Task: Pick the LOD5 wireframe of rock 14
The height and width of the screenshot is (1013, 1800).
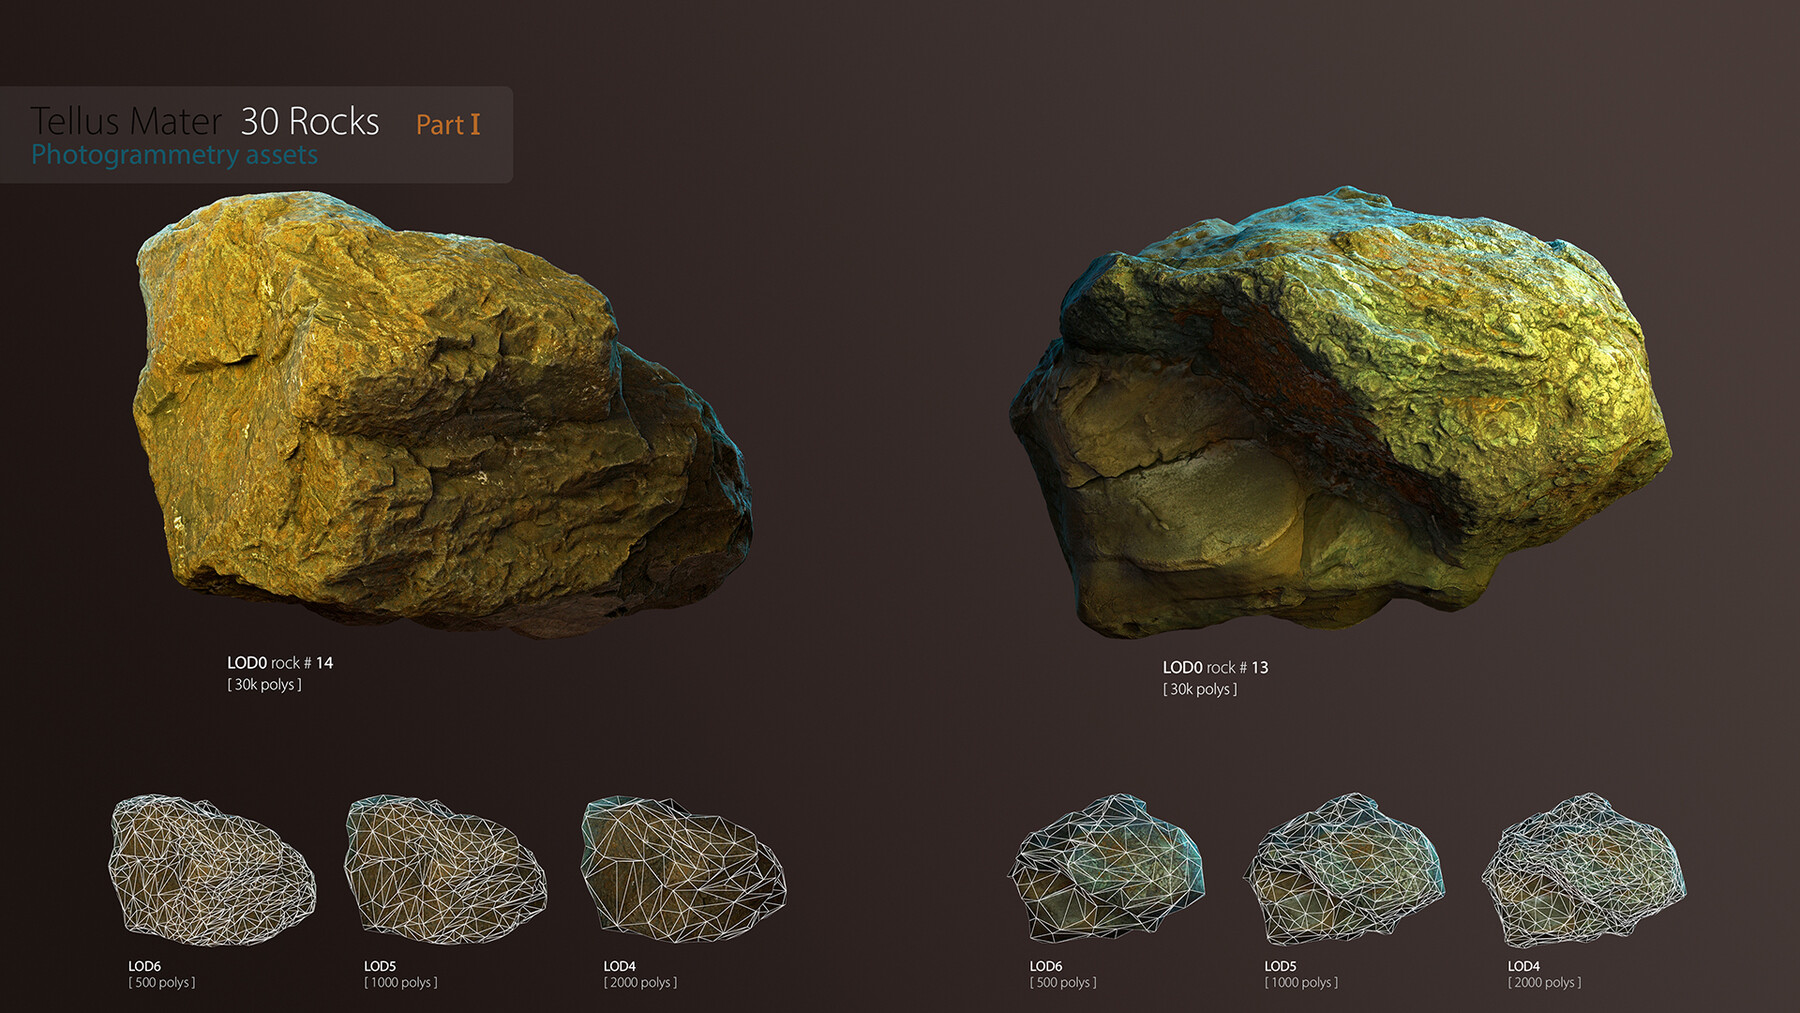Action: pyautogui.click(x=445, y=870)
